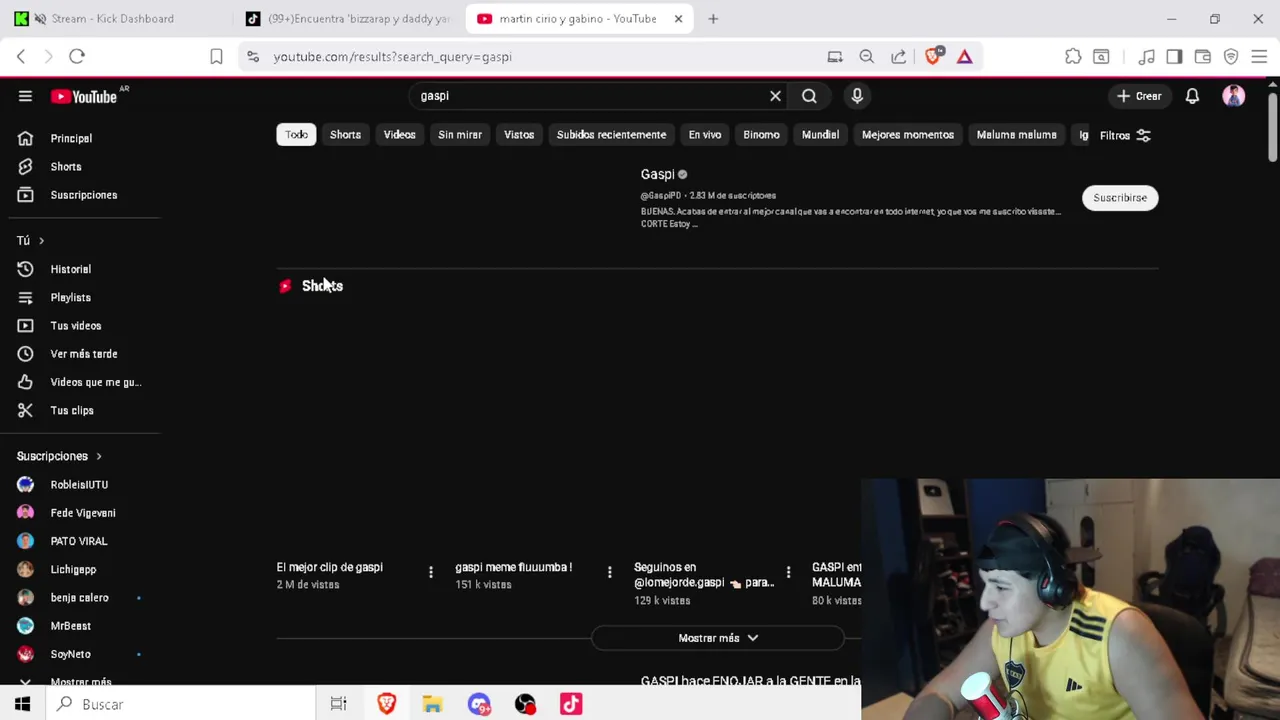The width and height of the screenshot is (1280, 720).
Task: Expand the Tú section chevron
Action: click(41, 241)
